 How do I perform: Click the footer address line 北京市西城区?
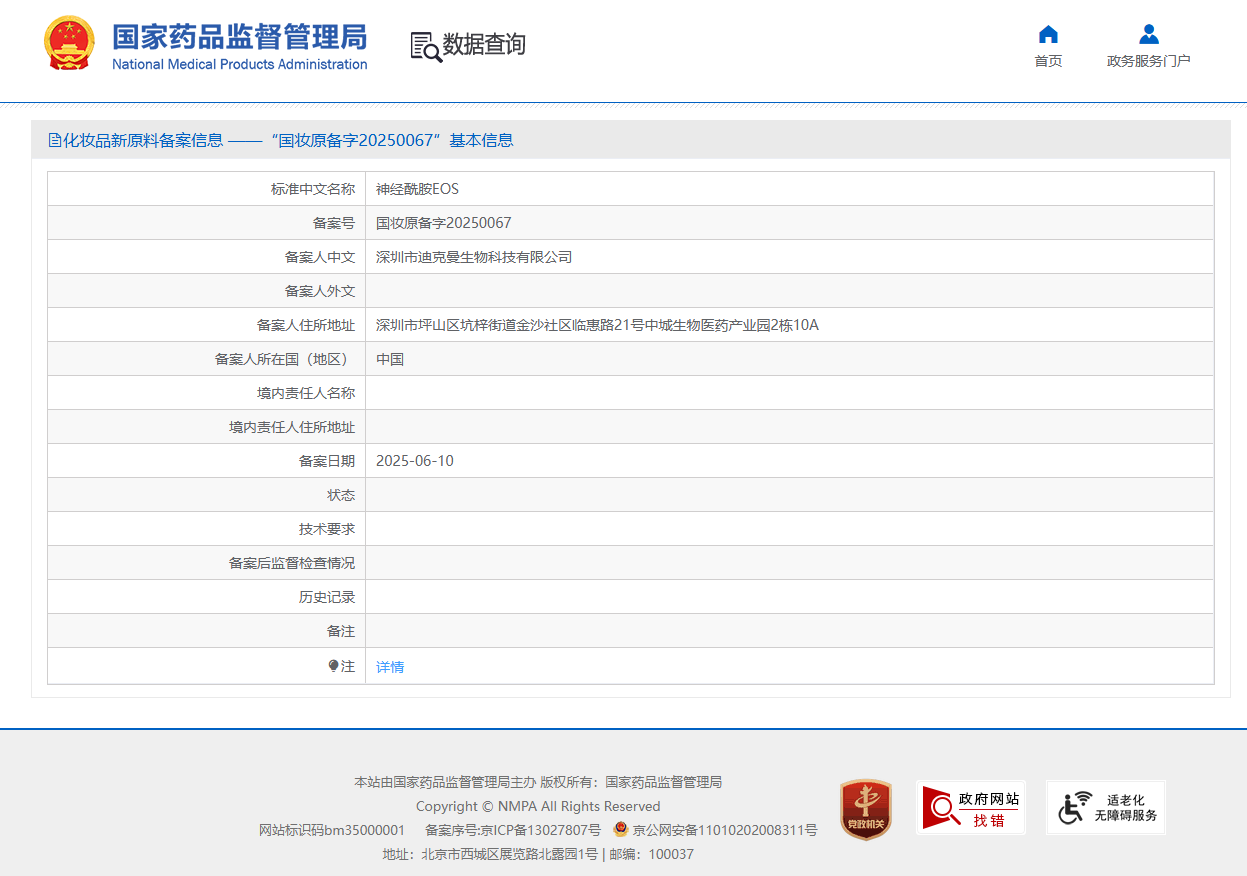538,854
